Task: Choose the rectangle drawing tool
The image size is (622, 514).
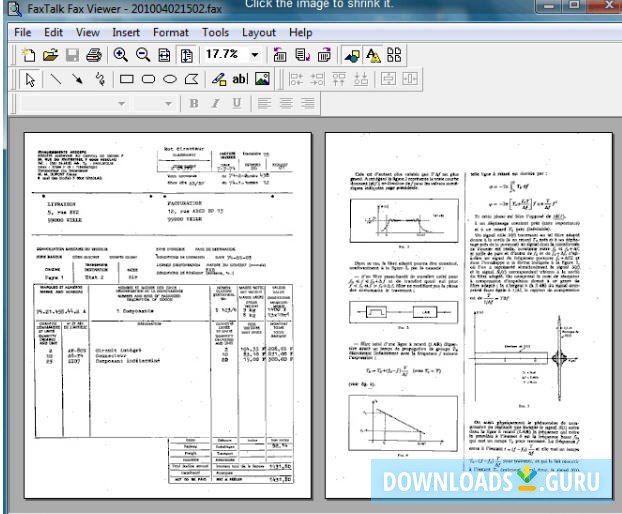Action: (127, 79)
